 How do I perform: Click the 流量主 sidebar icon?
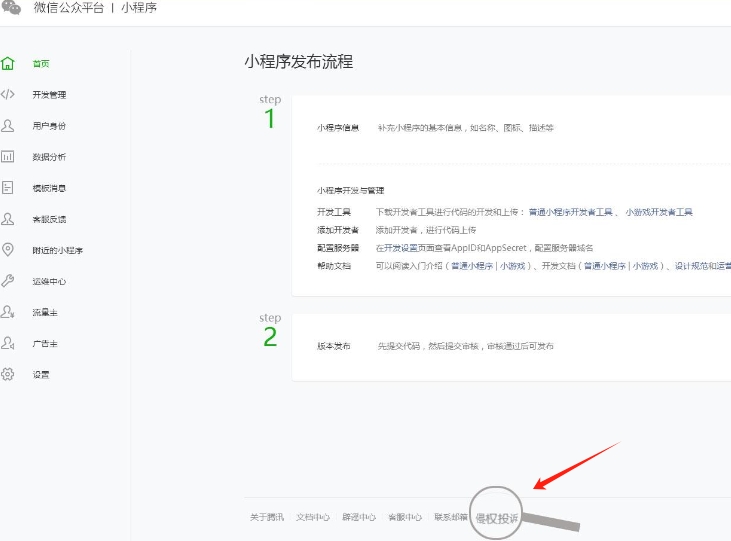pyautogui.click(x=8, y=312)
